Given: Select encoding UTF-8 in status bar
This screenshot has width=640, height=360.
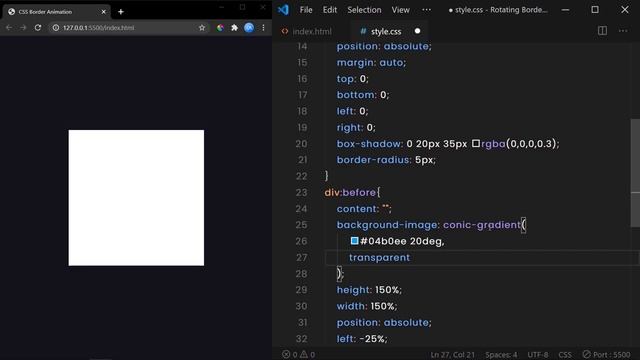Looking at the screenshot, I should 538,354.
